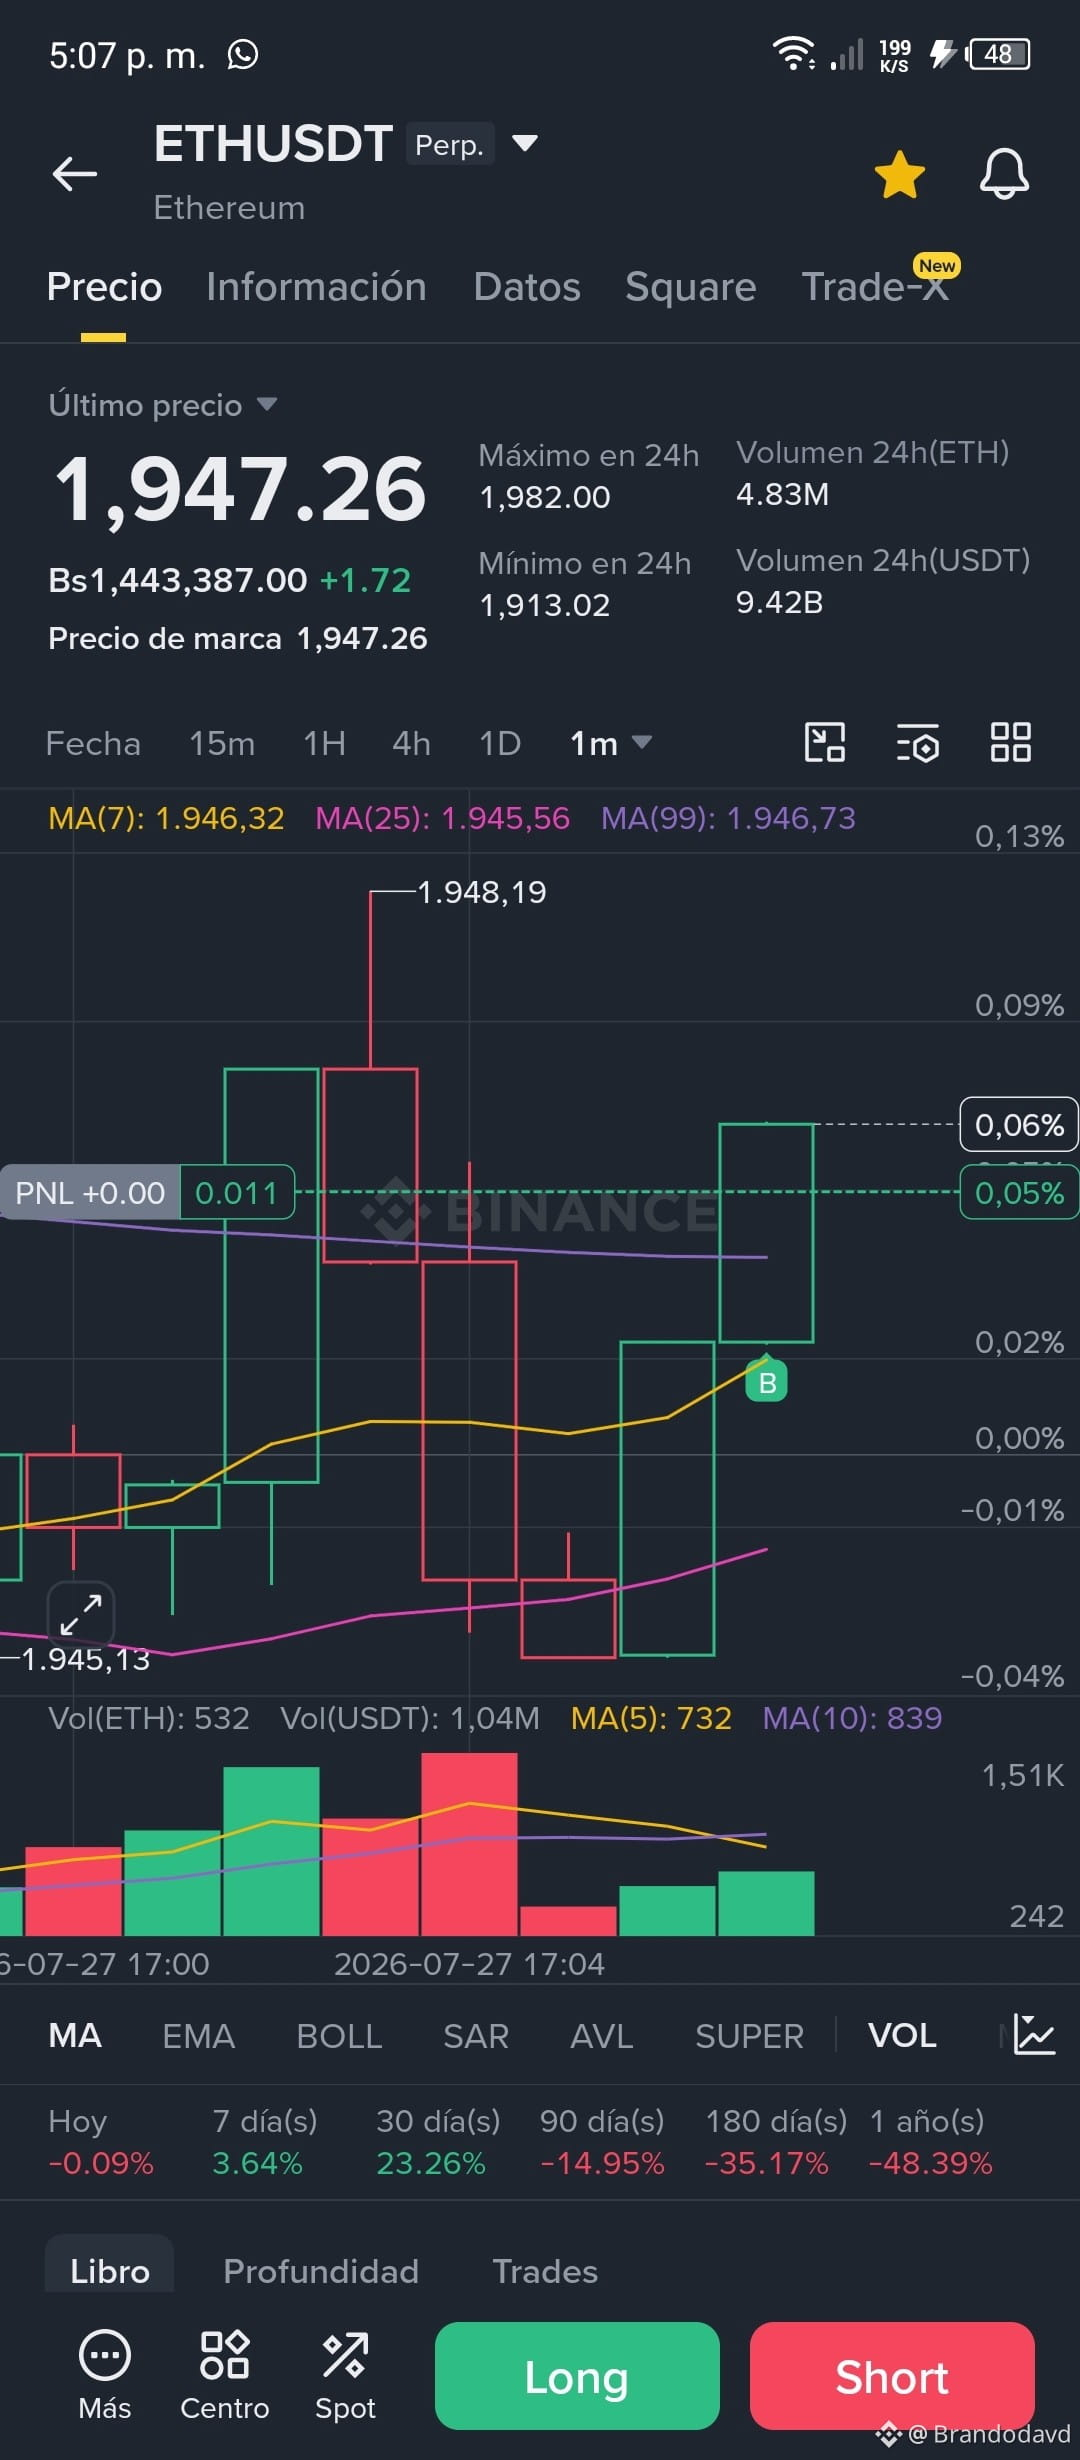The height and width of the screenshot is (2460, 1080).
Task: Tap the volume MA(5): 732 label
Action: [x=651, y=1718]
